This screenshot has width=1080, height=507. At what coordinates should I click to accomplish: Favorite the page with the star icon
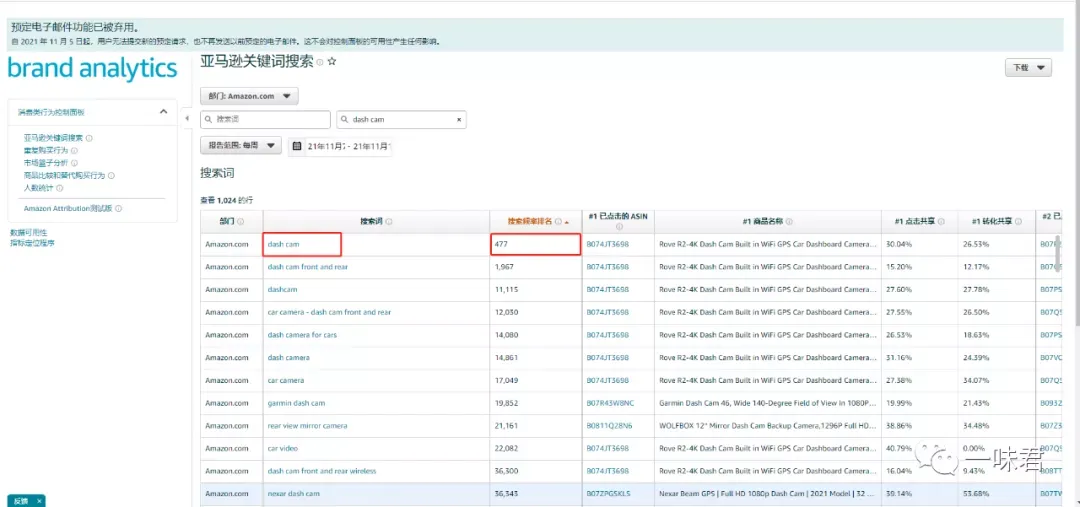pos(331,61)
